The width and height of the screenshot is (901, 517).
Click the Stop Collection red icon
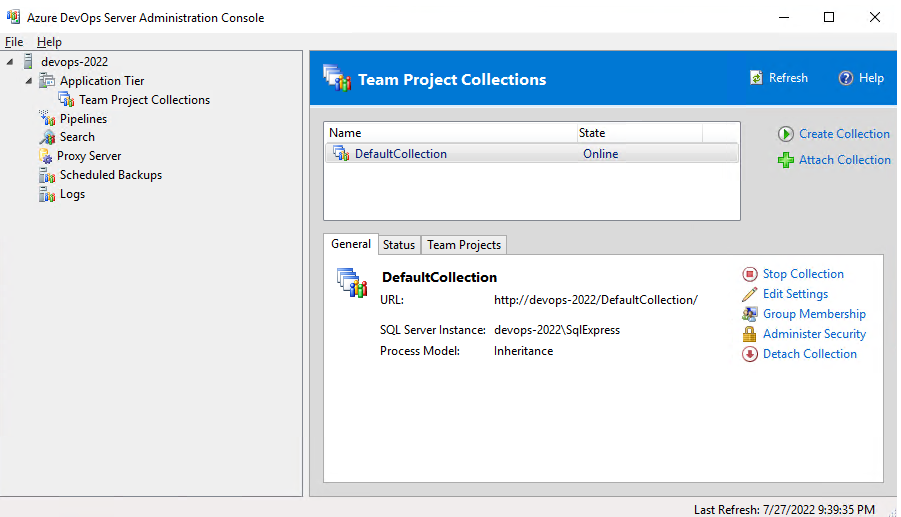[x=749, y=274]
